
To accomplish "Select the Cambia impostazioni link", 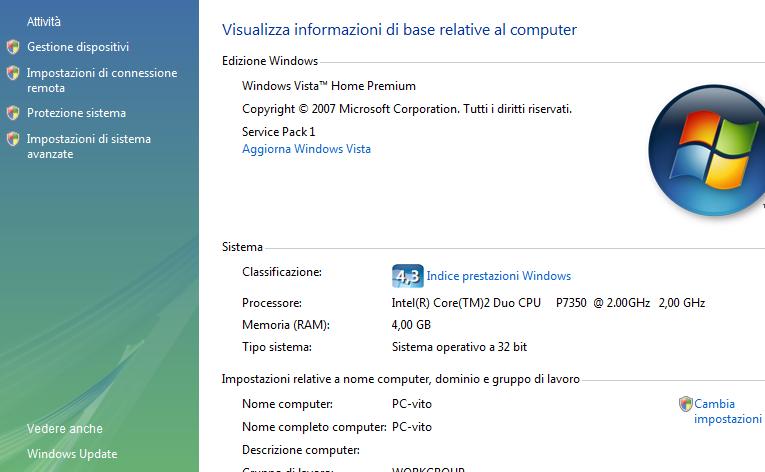I will point(727,411).
